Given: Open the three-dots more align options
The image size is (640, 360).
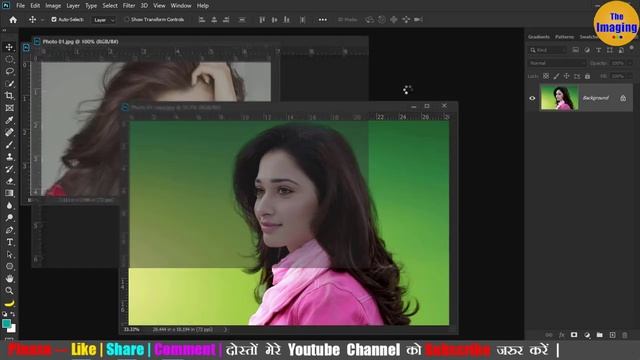Looking at the screenshot, I should point(322,20).
